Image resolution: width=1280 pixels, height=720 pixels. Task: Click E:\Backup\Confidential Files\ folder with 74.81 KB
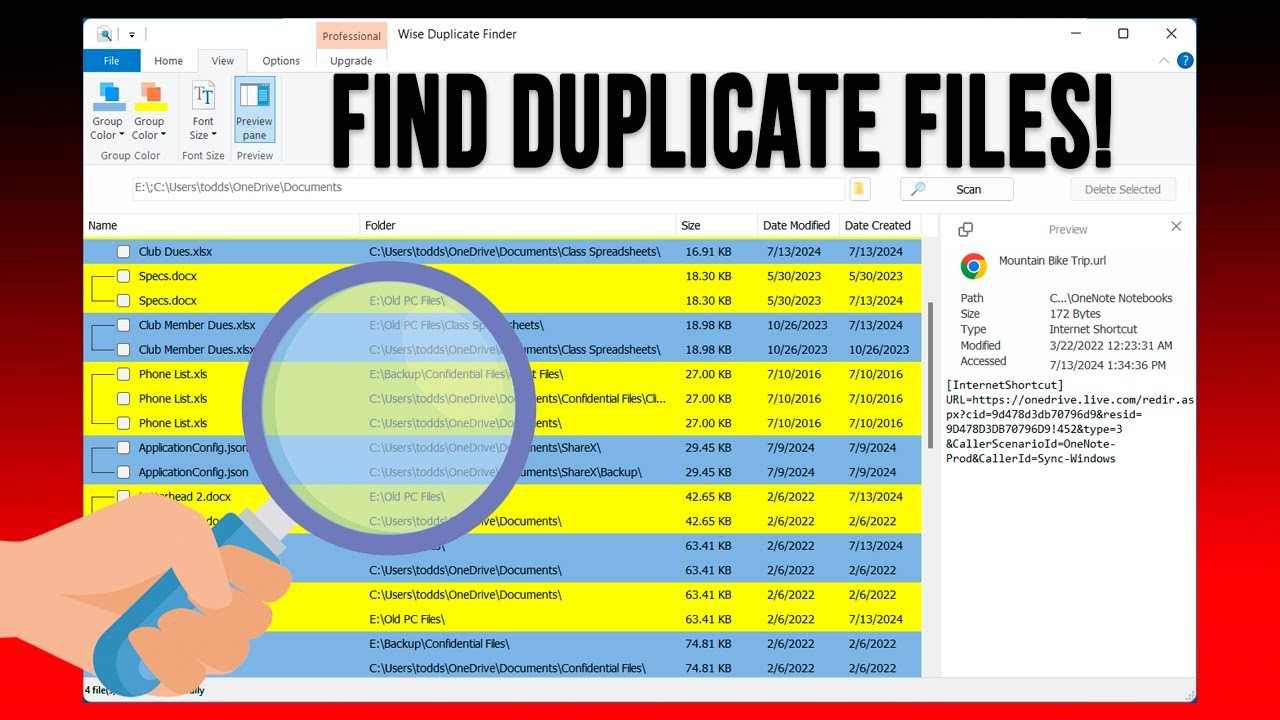click(x=439, y=644)
